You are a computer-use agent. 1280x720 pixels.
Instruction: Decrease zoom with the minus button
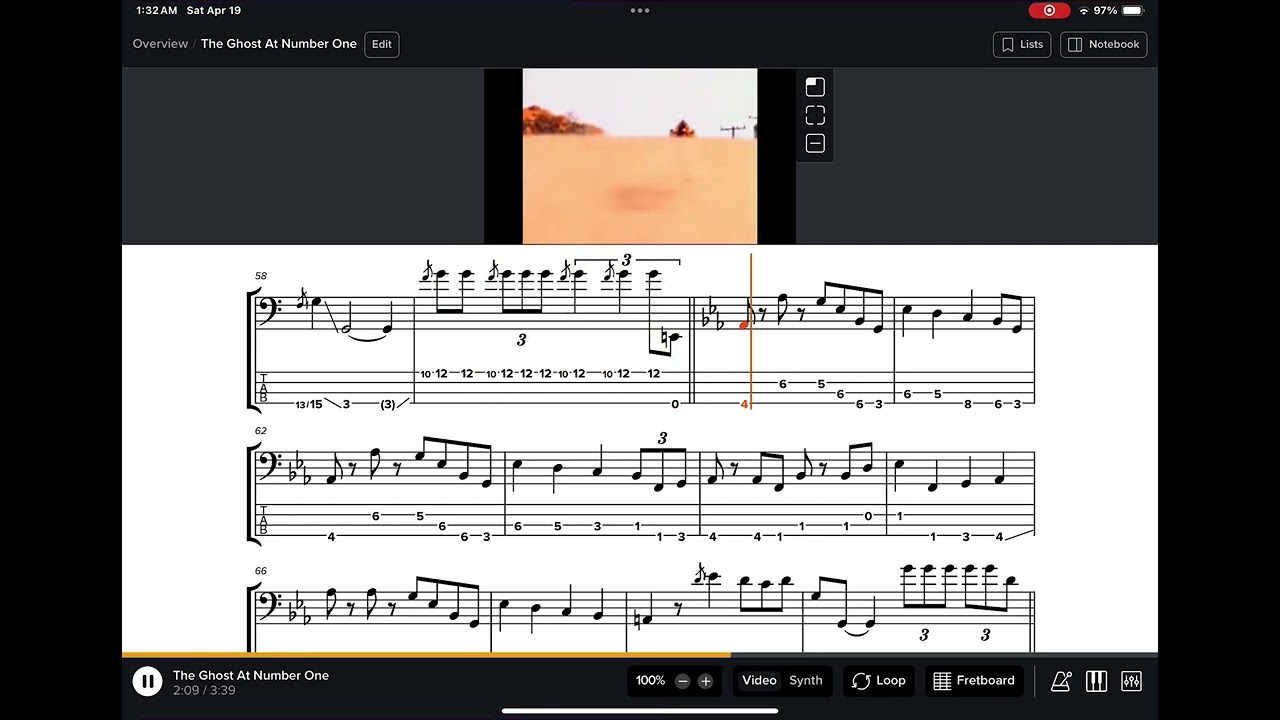pos(682,681)
